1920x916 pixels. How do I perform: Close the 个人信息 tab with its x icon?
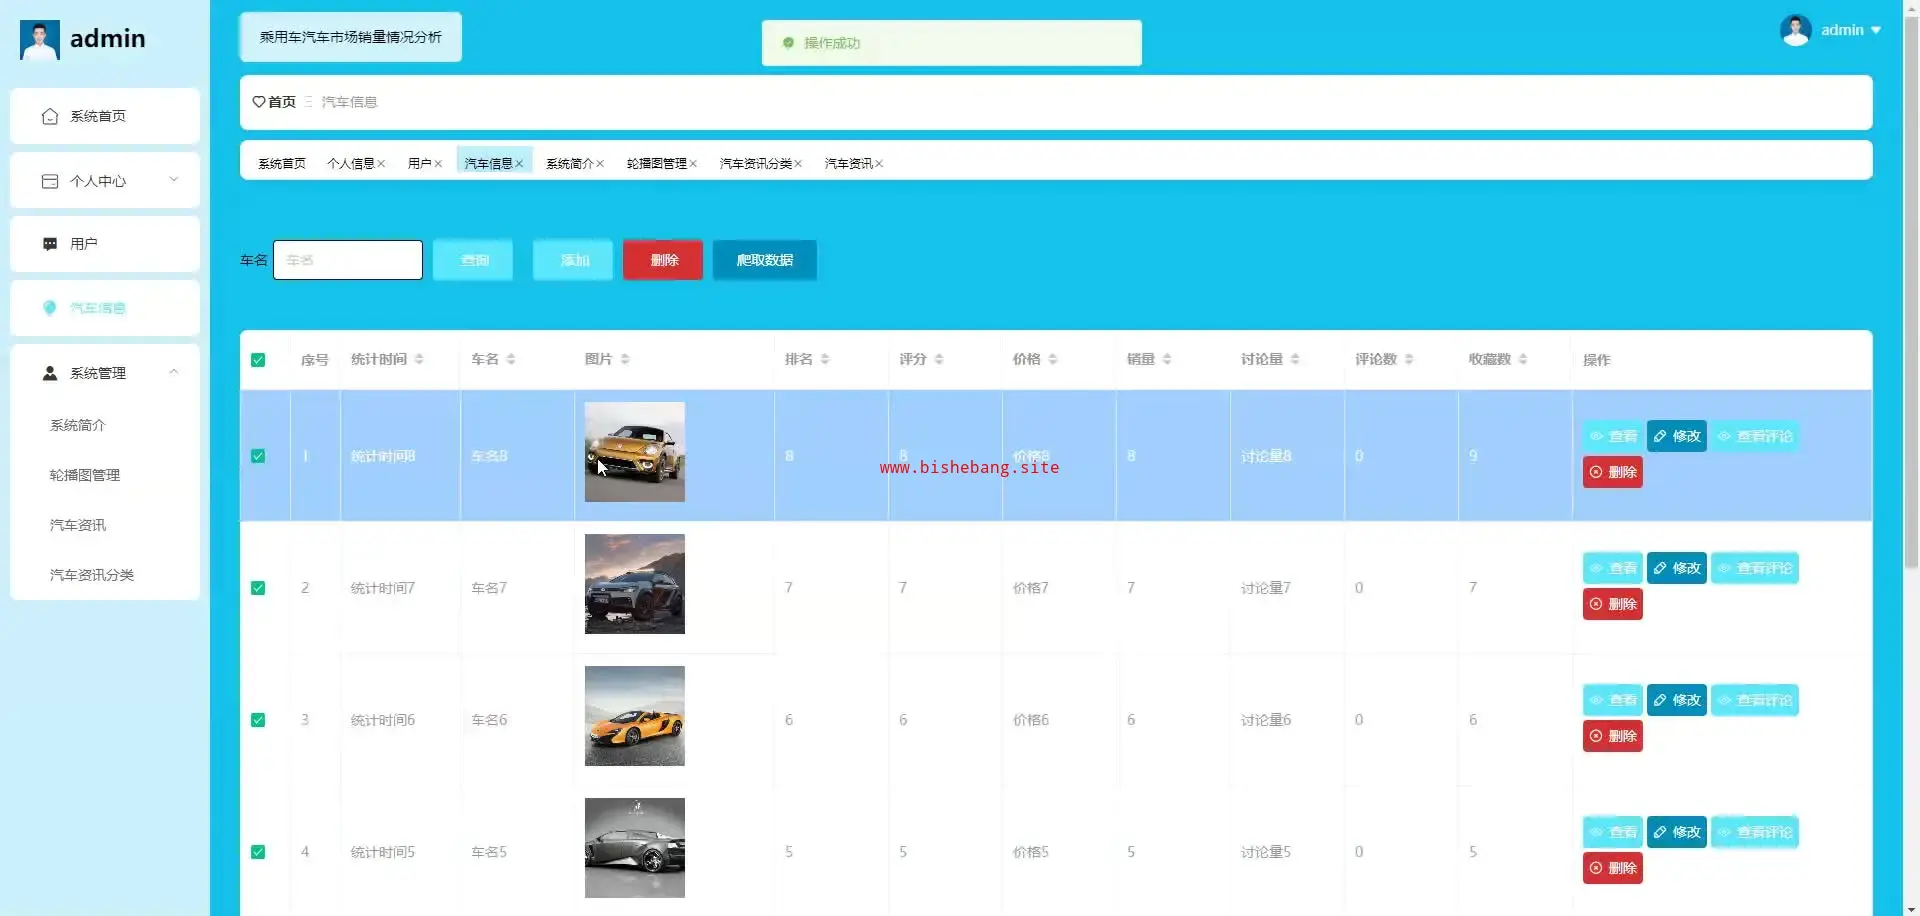pyautogui.click(x=381, y=164)
